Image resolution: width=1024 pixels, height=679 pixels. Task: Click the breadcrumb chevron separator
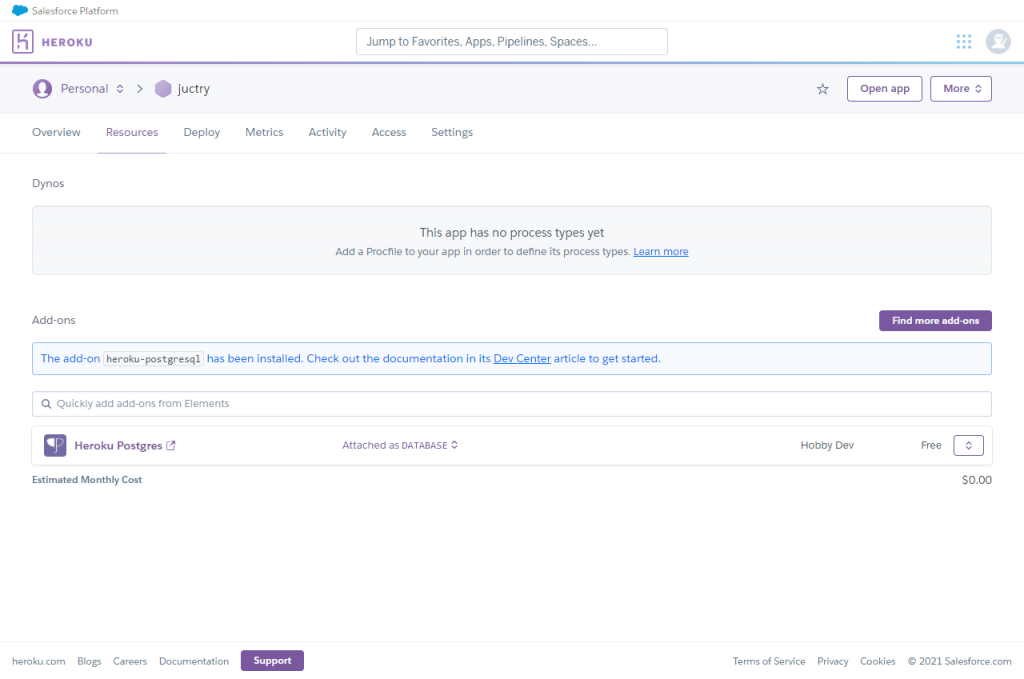coord(140,89)
